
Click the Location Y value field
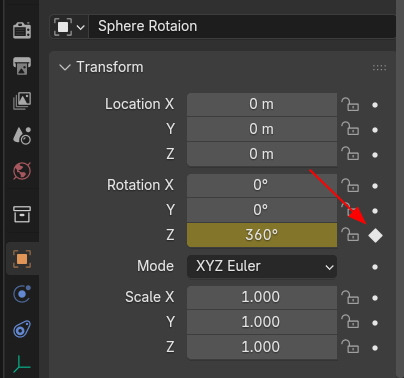(262, 129)
